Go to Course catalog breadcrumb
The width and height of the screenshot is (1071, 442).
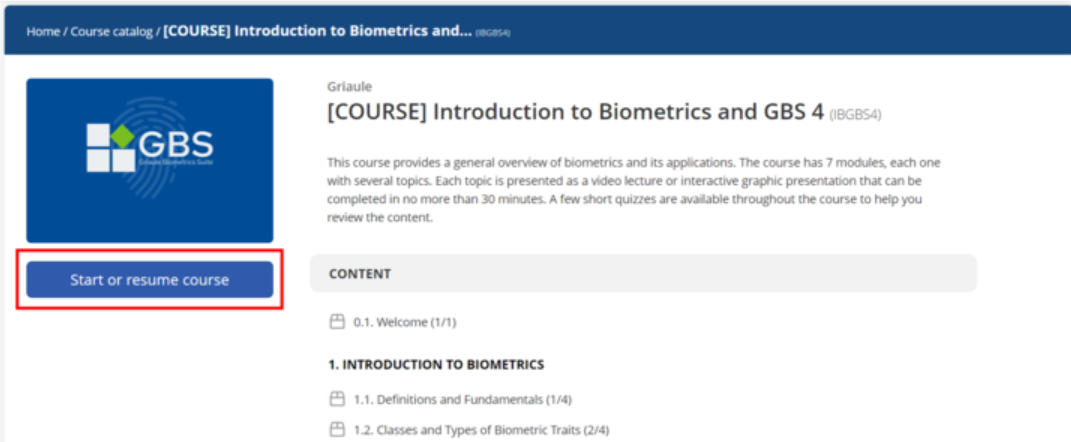pos(111,32)
